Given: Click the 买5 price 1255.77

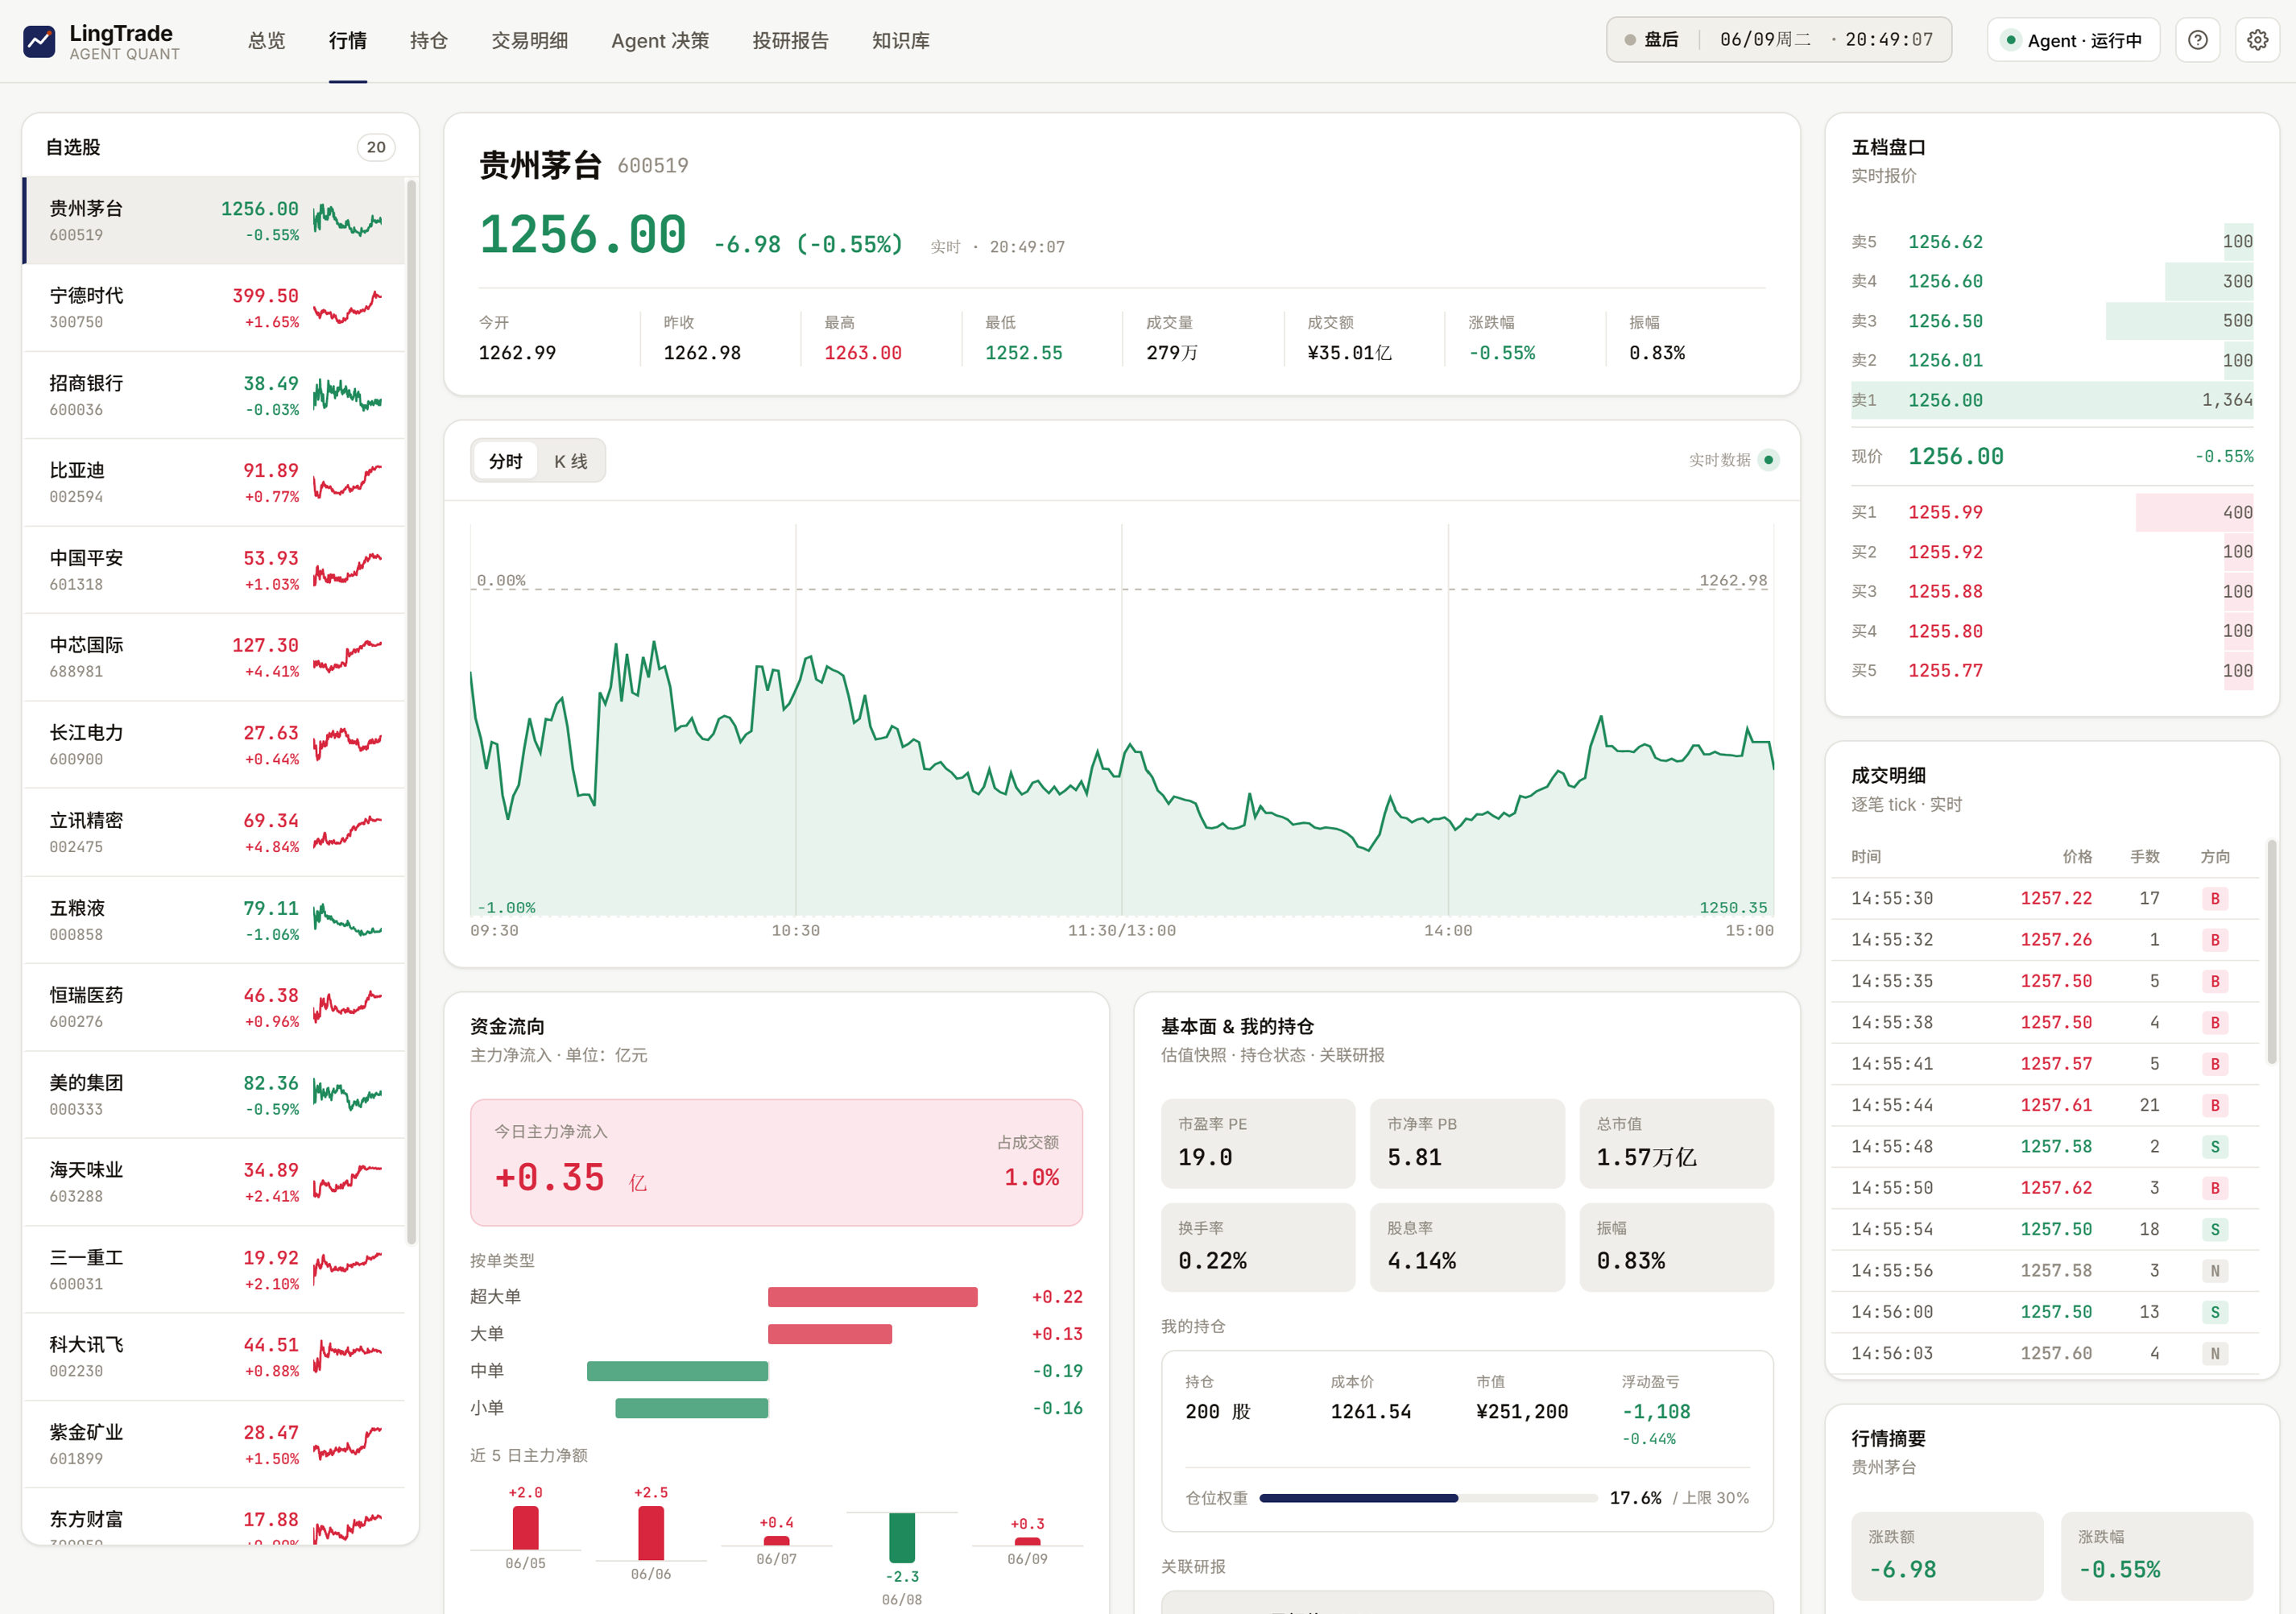Looking at the screenshot, I should pos(1945,671).
